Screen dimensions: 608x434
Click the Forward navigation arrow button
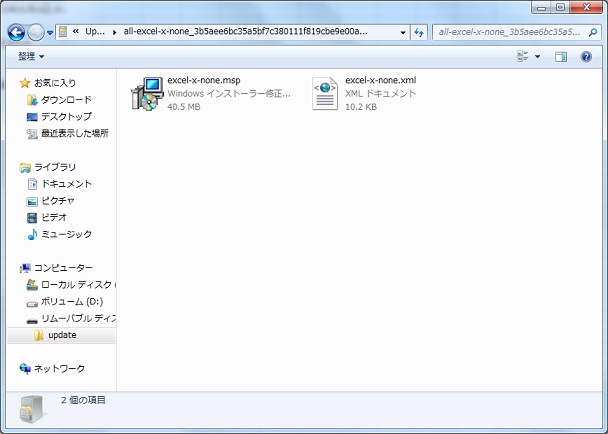(36, 33)
